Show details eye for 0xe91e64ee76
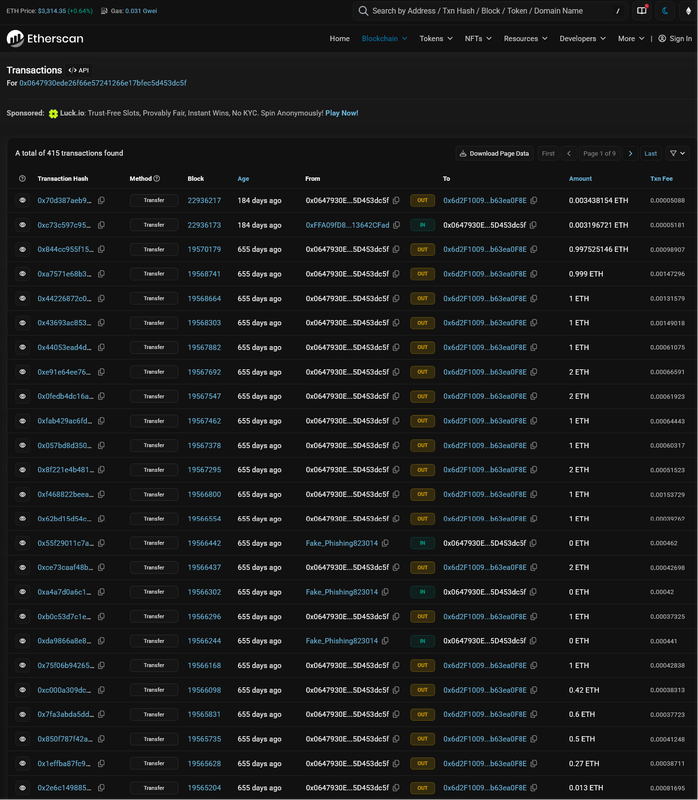 22,372
